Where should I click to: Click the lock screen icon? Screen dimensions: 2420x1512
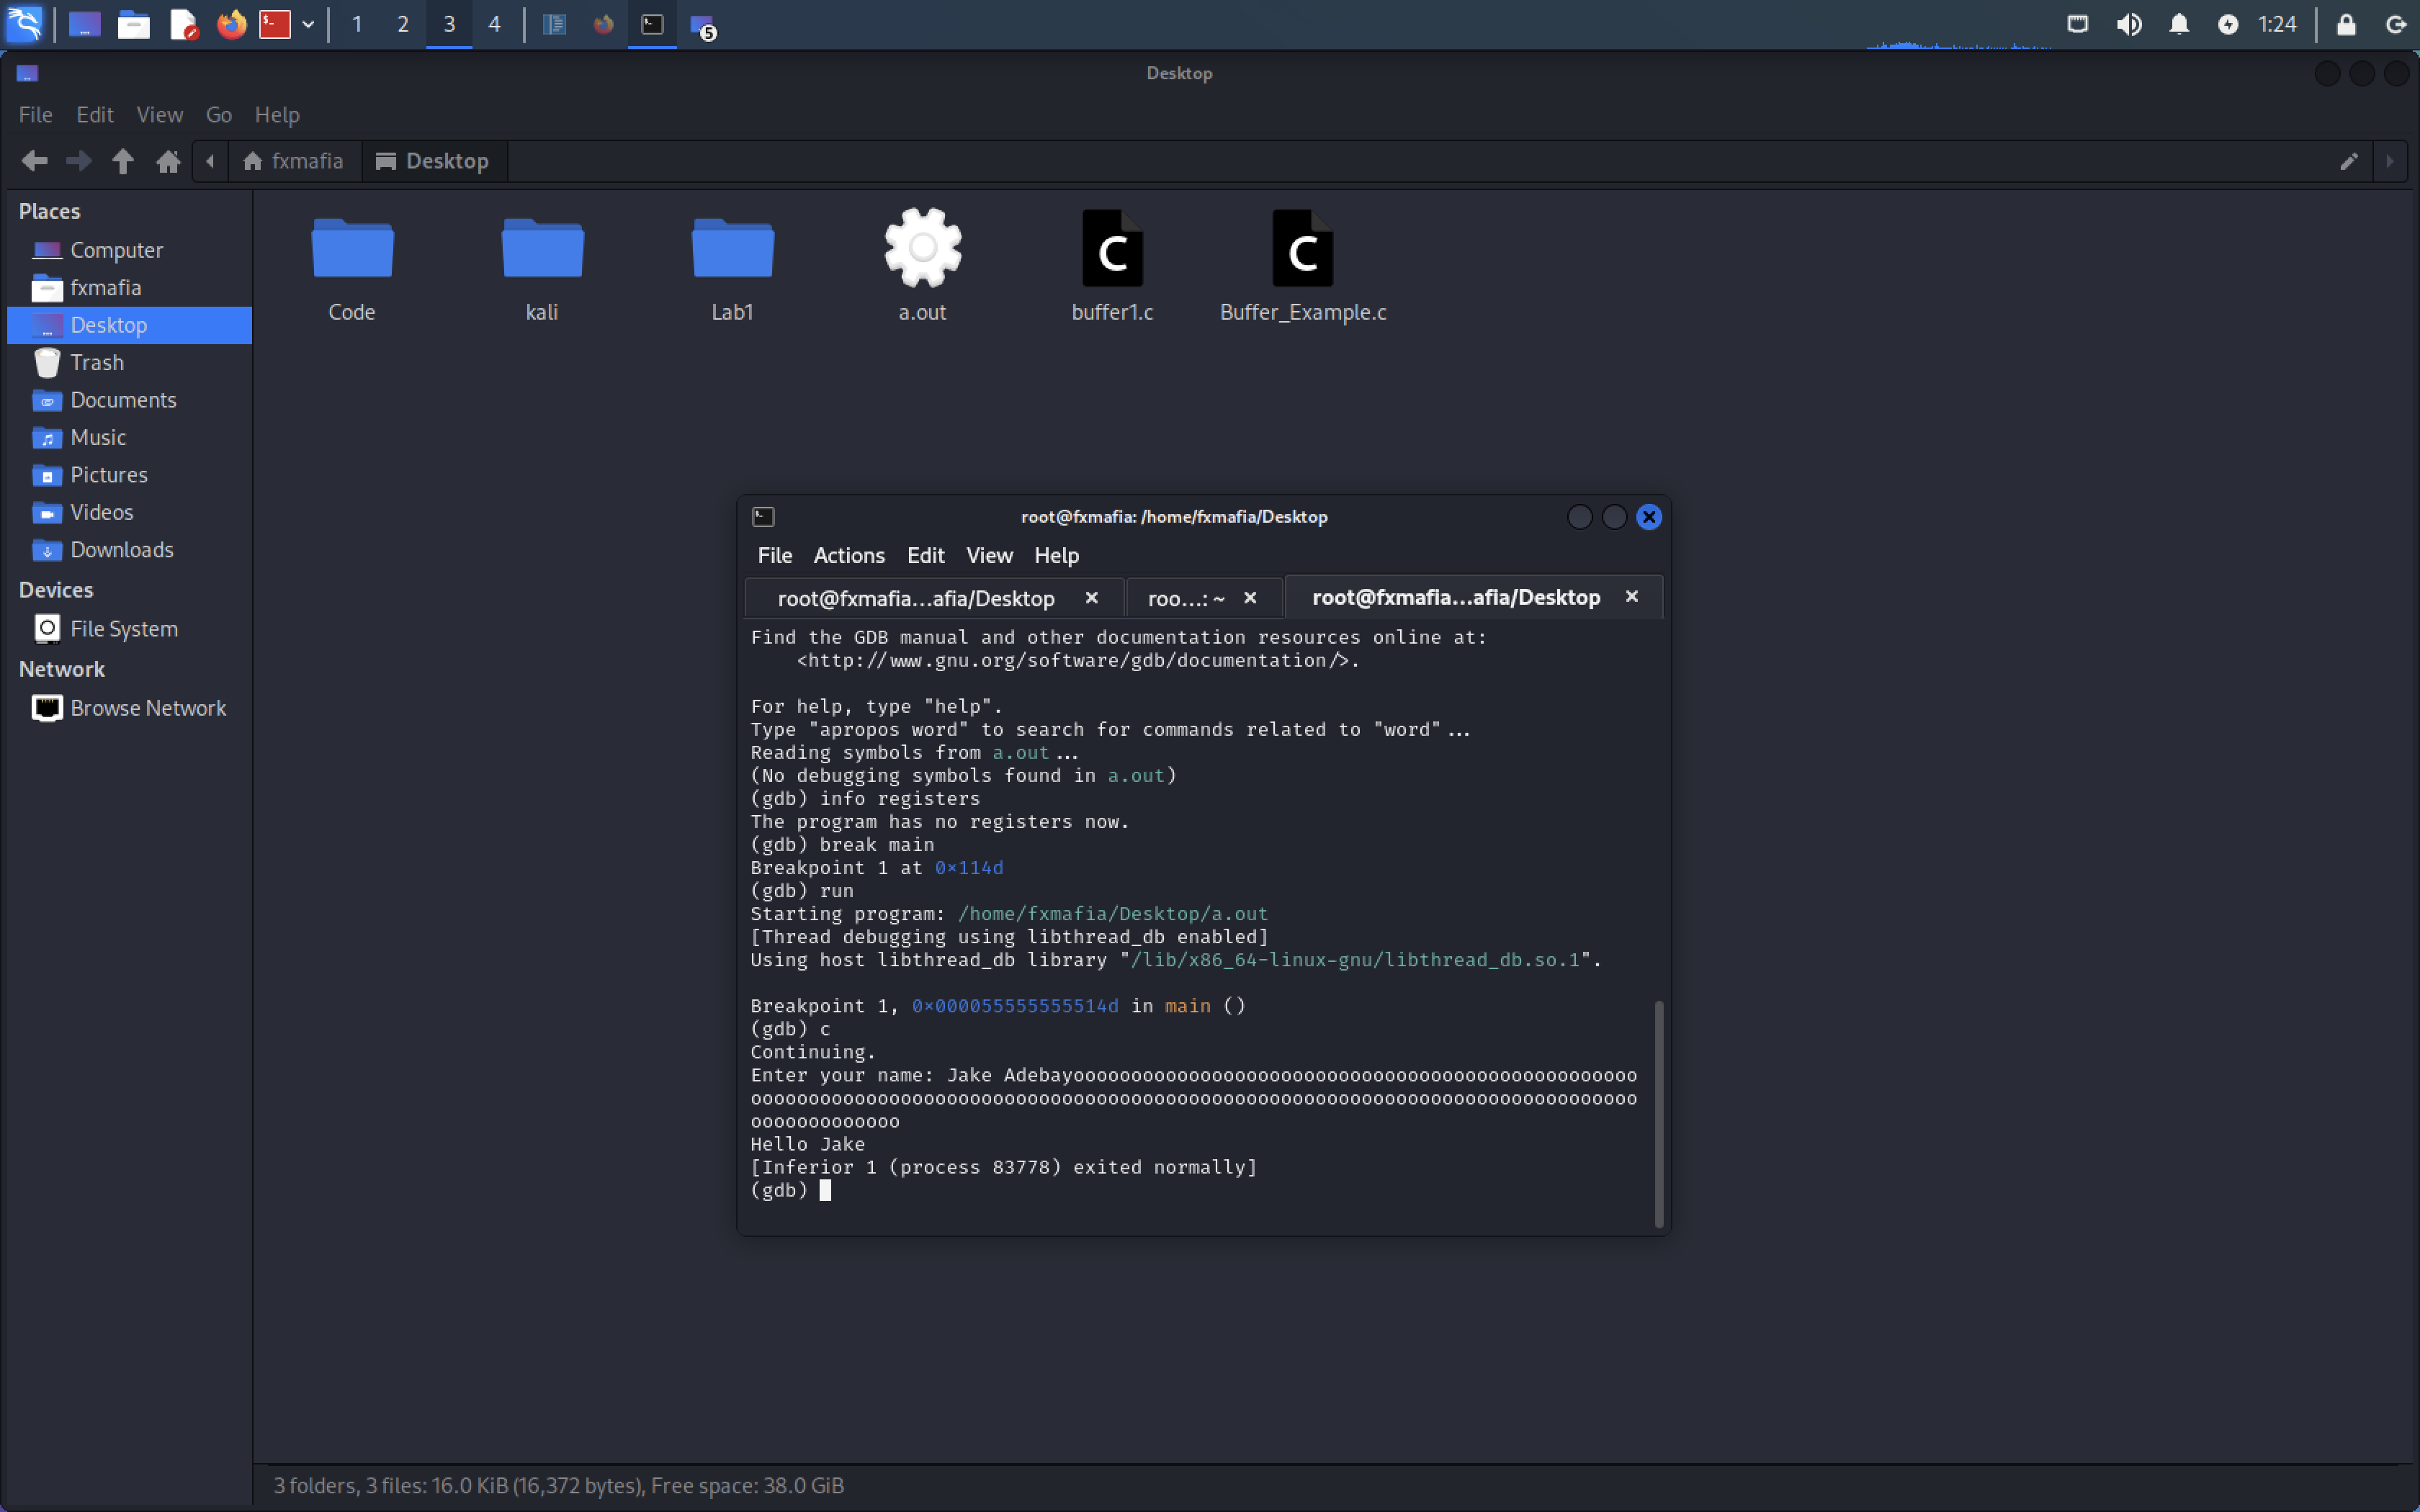(x=2346, y=24)
